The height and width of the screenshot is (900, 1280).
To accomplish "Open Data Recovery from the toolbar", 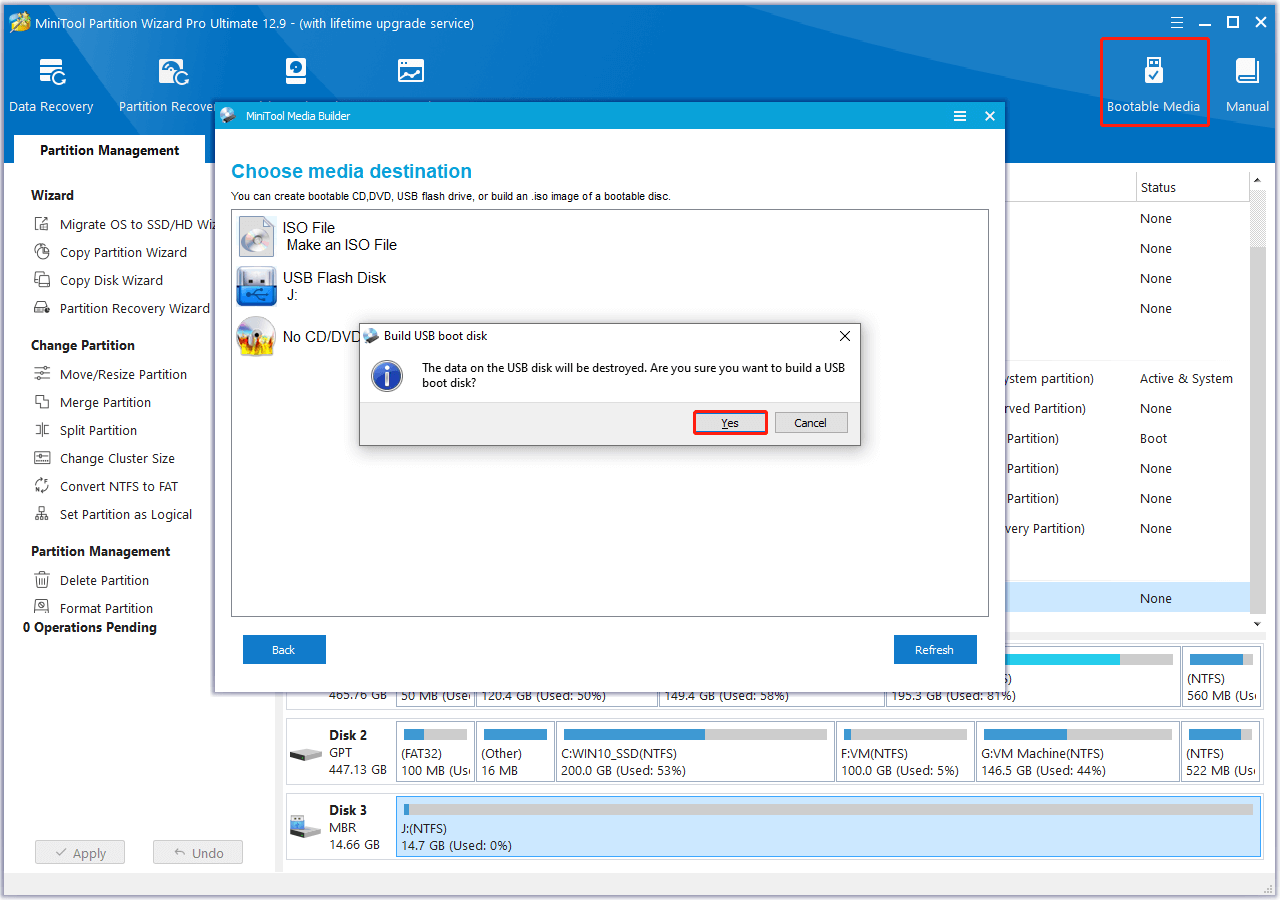I will (51, 85).
